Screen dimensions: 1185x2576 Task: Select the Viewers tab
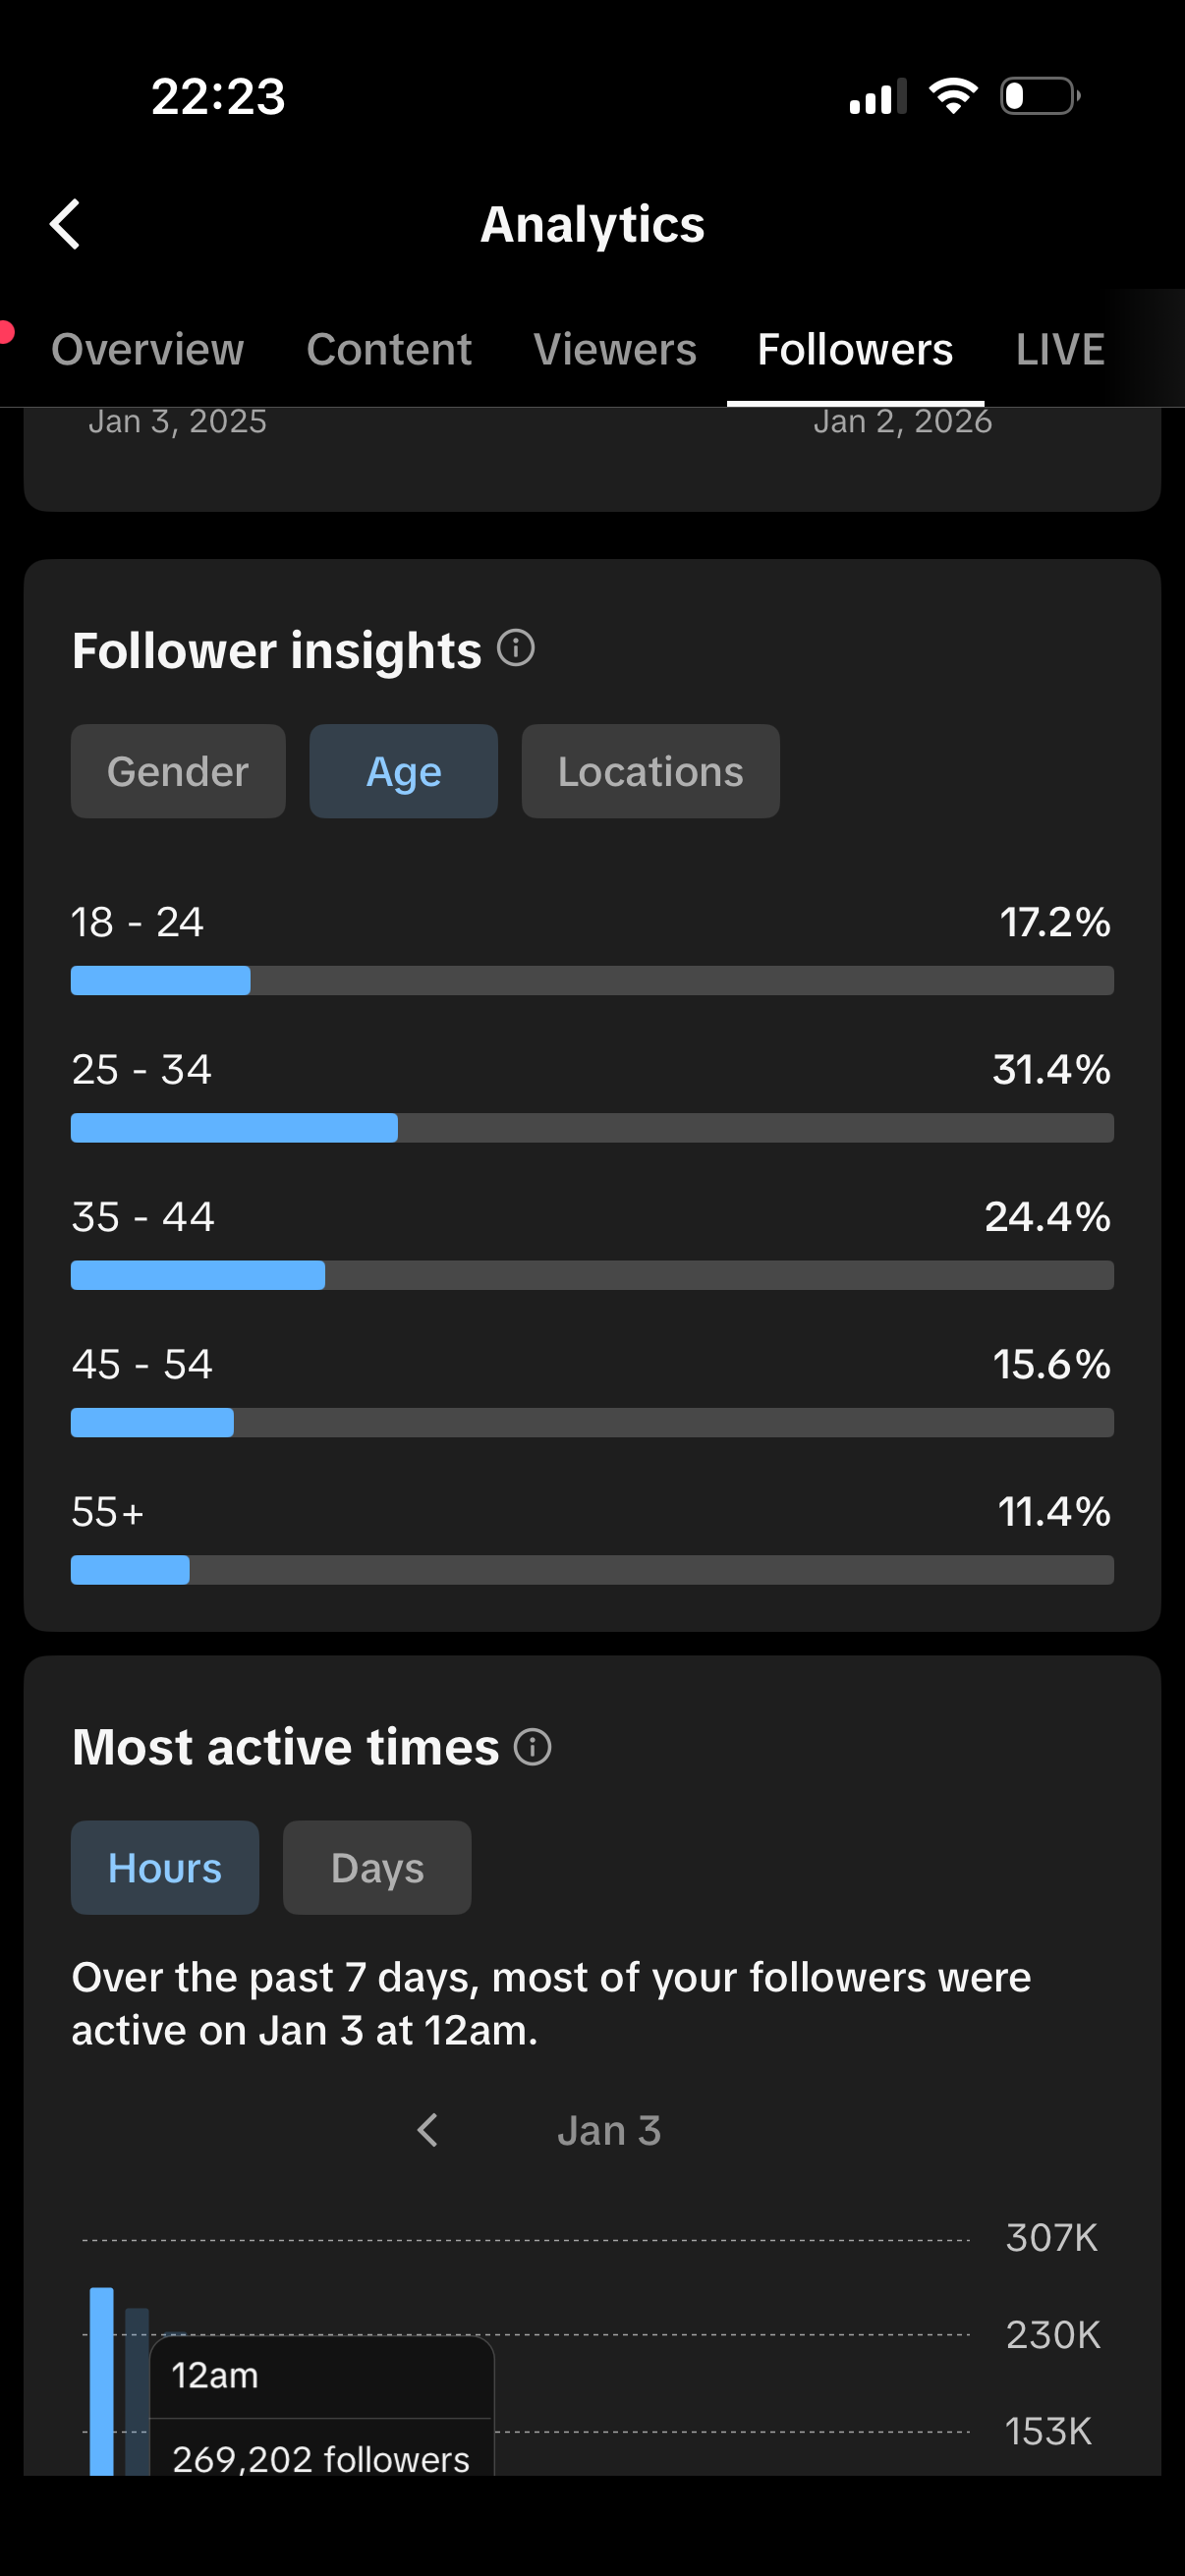(615, 349)
